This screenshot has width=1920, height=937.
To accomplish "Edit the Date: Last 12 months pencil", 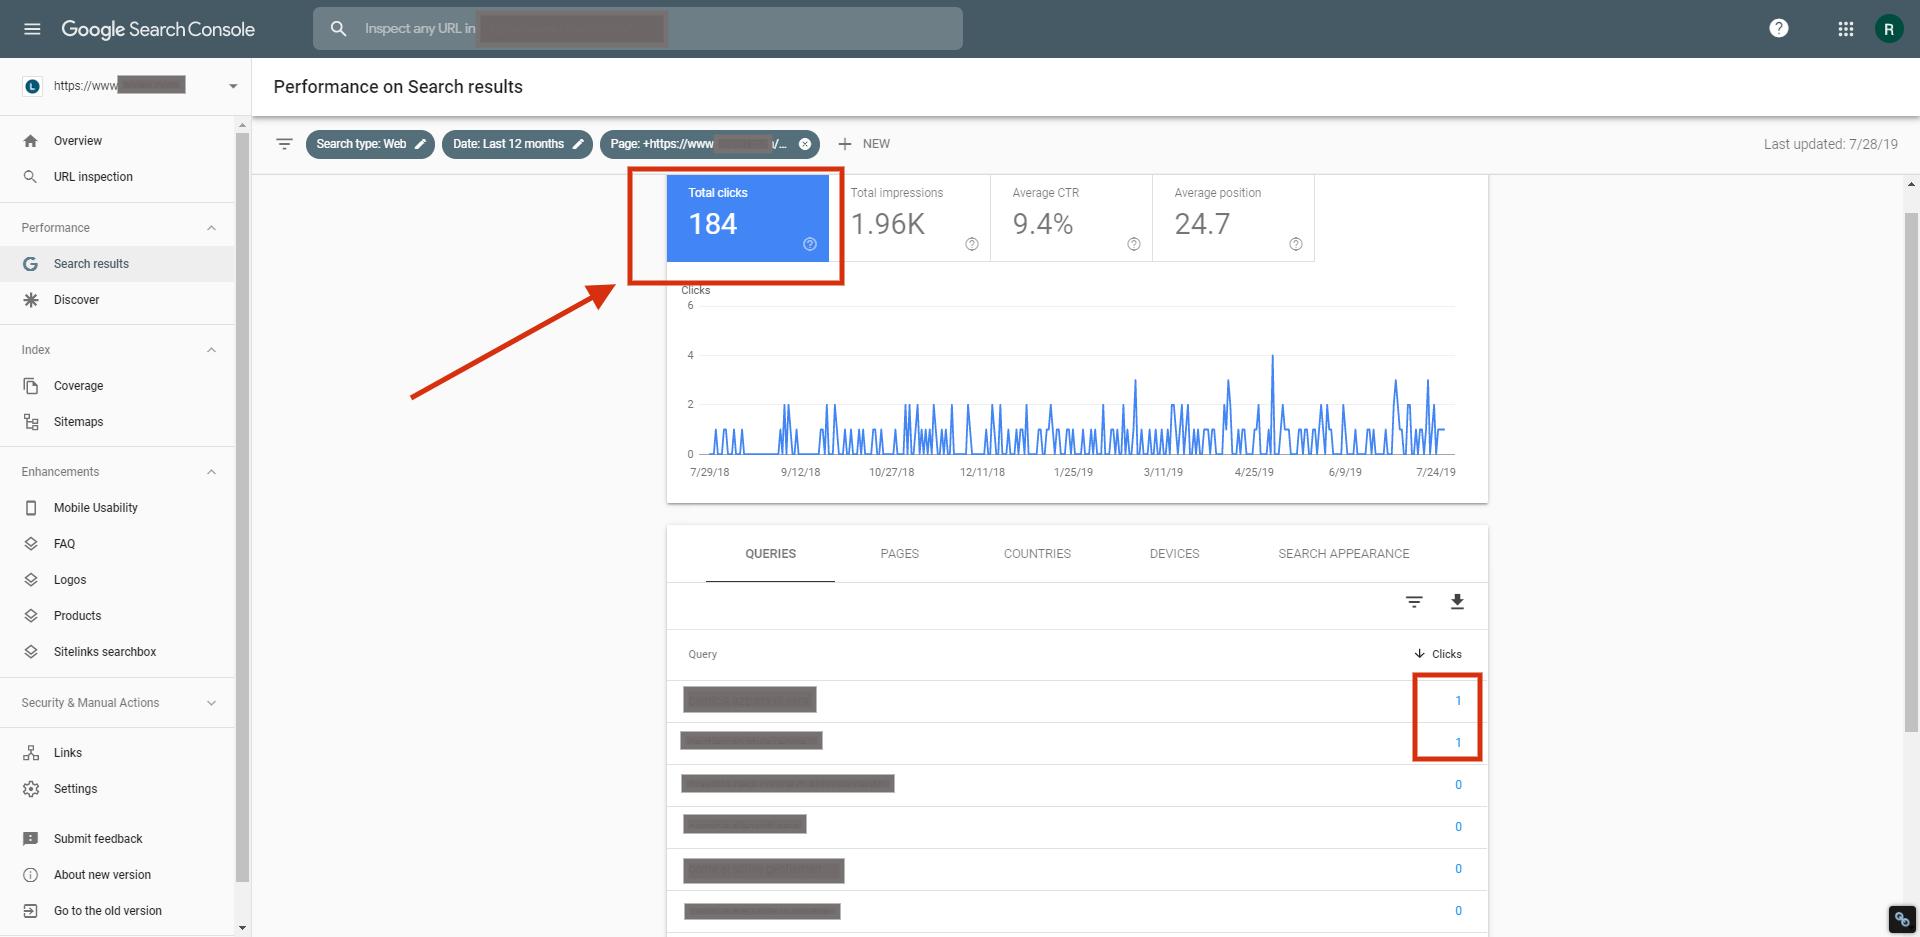I will 578,144.
